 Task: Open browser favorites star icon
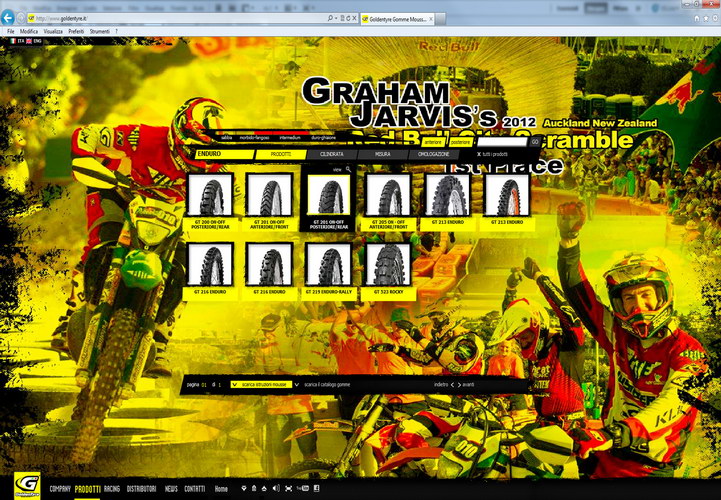[706, 18]
